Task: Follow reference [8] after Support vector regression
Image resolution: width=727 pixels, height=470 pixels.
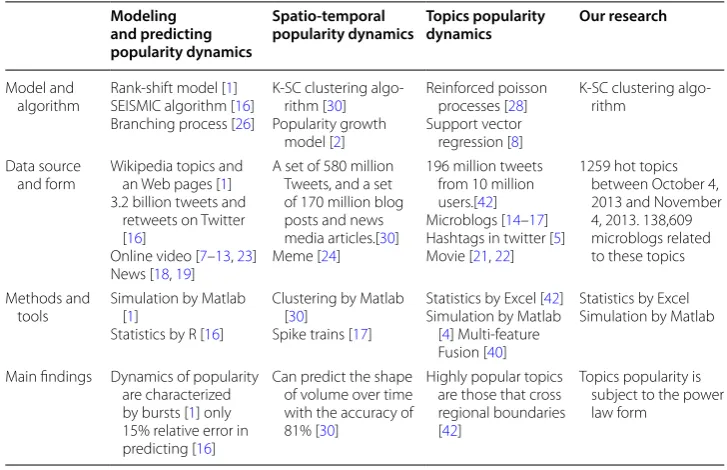Action: 515,142
